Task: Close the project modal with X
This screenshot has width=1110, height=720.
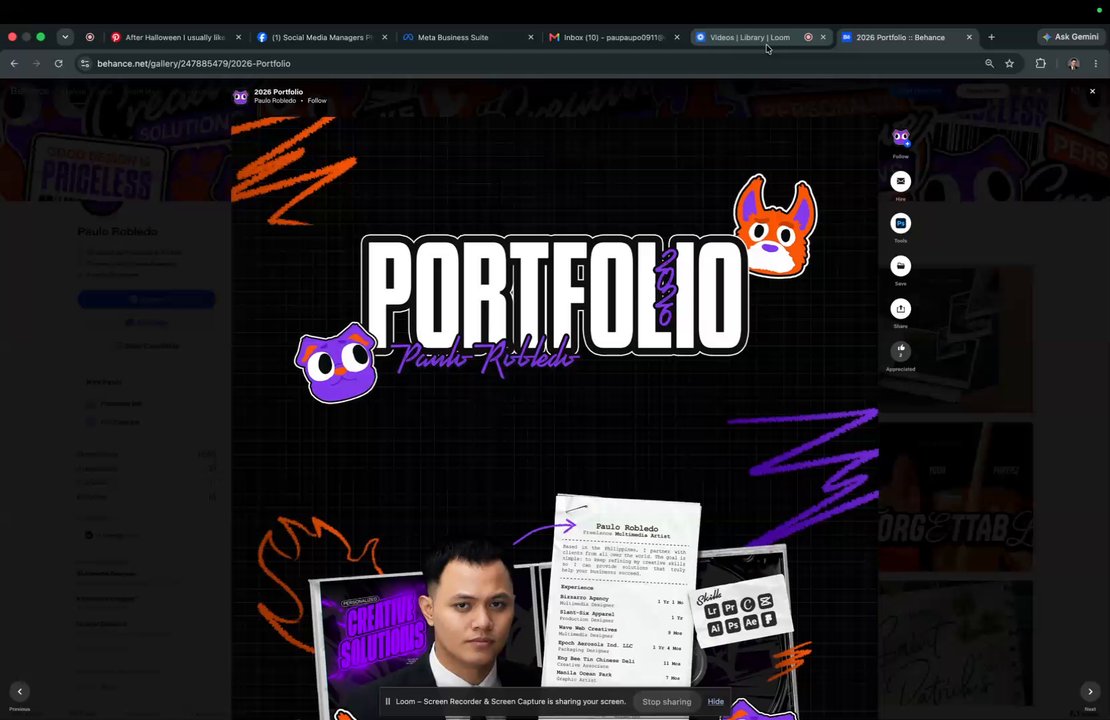Action: tap(1092, 91)
